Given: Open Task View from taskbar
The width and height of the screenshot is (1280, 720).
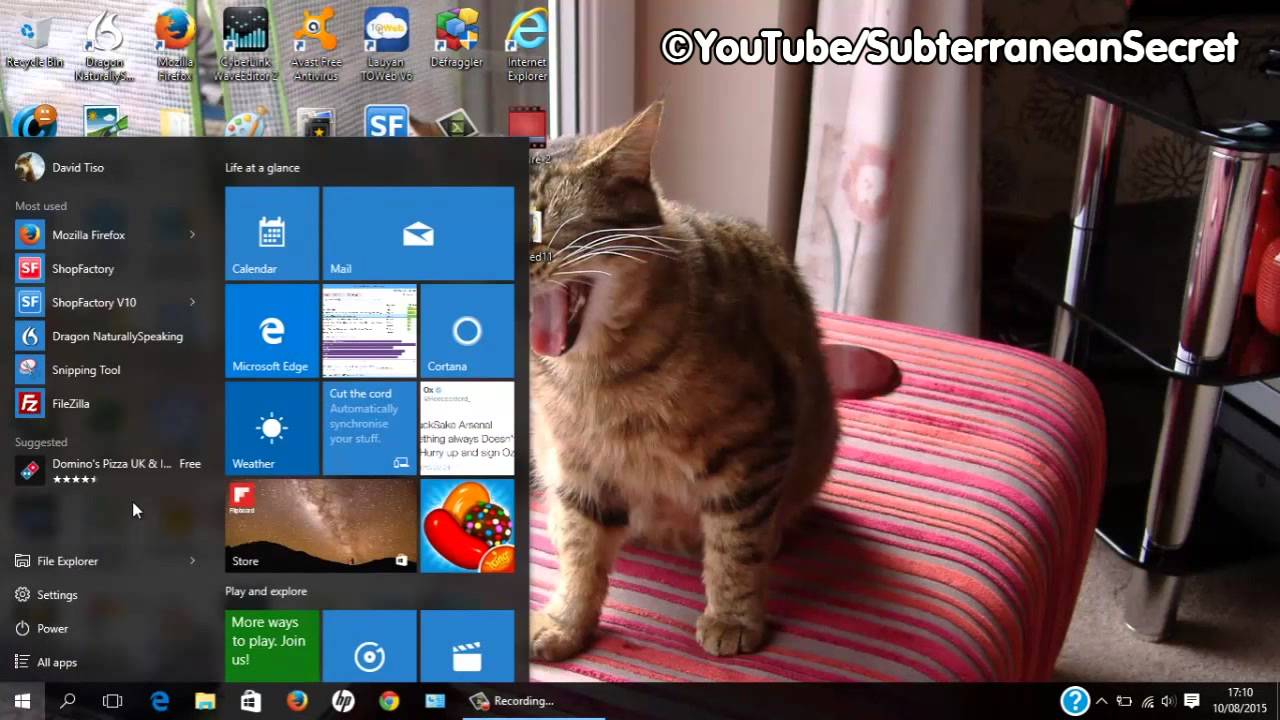Looking at the screenshot, I should (113, 701).
